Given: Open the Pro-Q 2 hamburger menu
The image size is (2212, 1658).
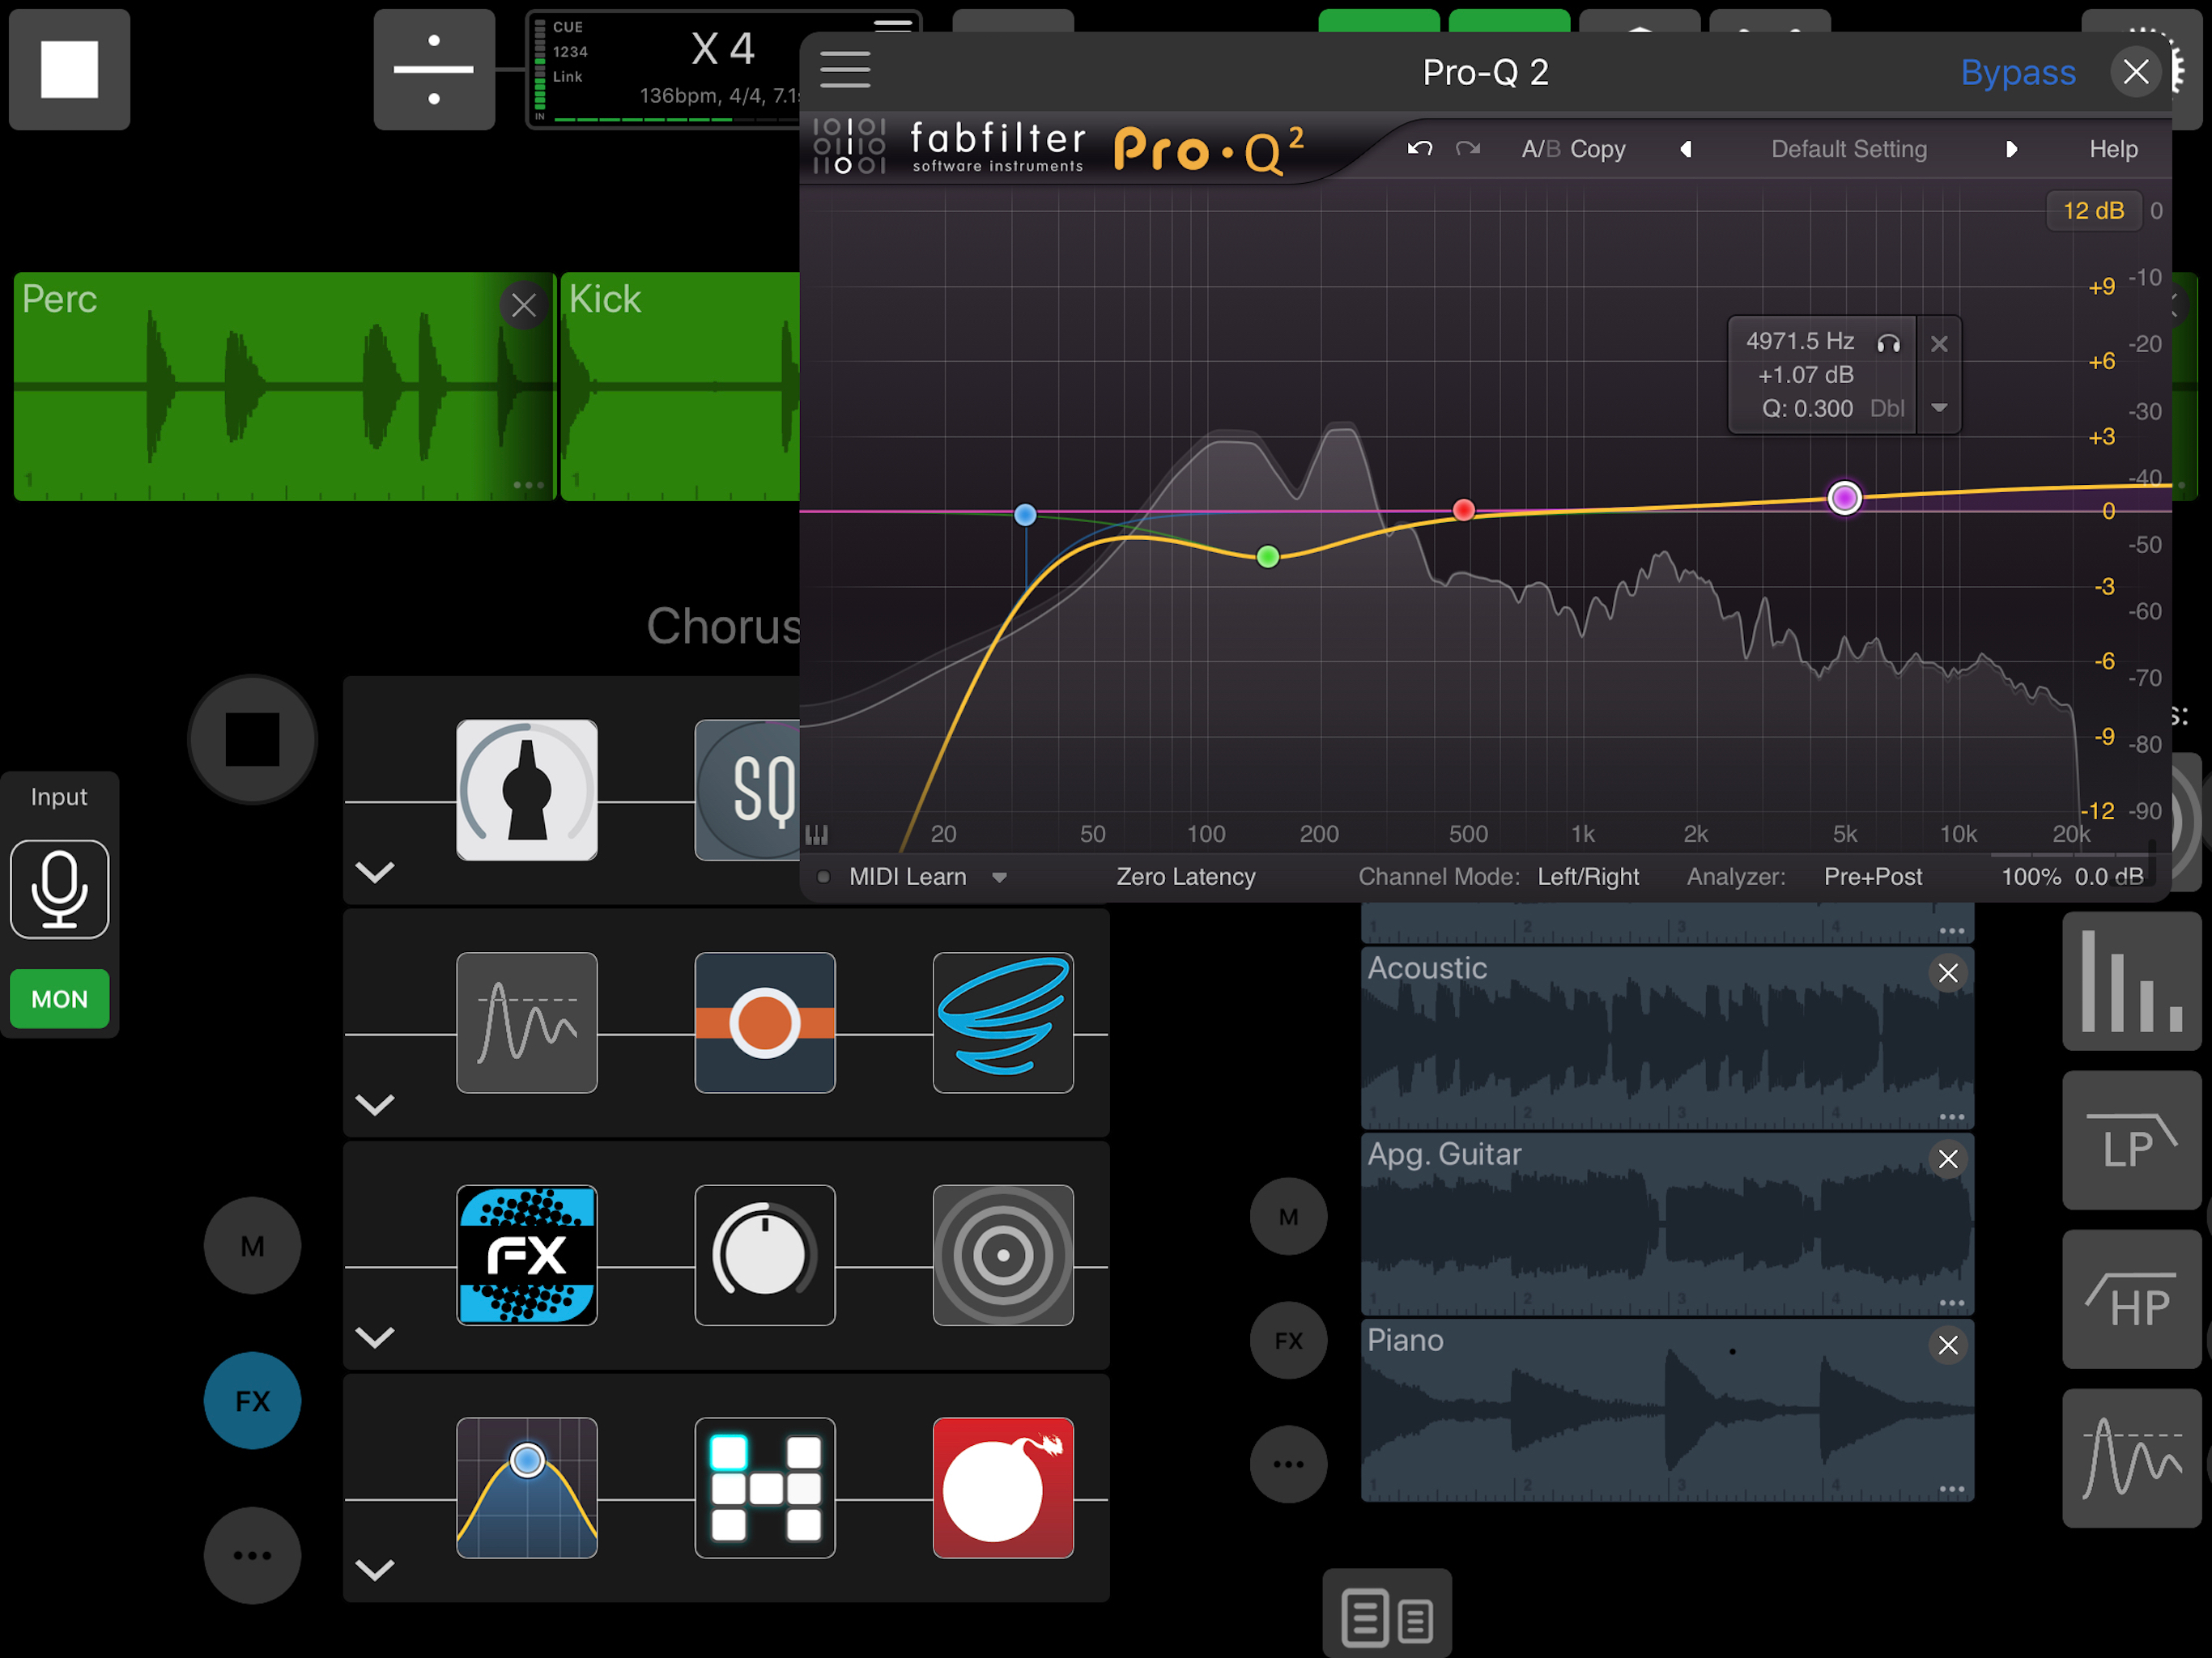Looking at the screenshot, I should pos(845,70).
